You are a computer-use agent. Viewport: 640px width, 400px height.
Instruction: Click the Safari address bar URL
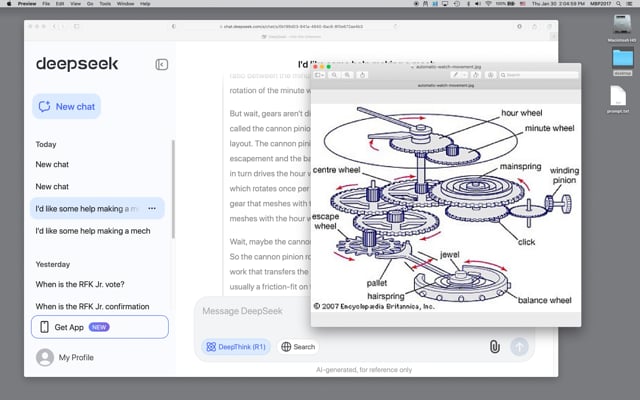(291, 27)
